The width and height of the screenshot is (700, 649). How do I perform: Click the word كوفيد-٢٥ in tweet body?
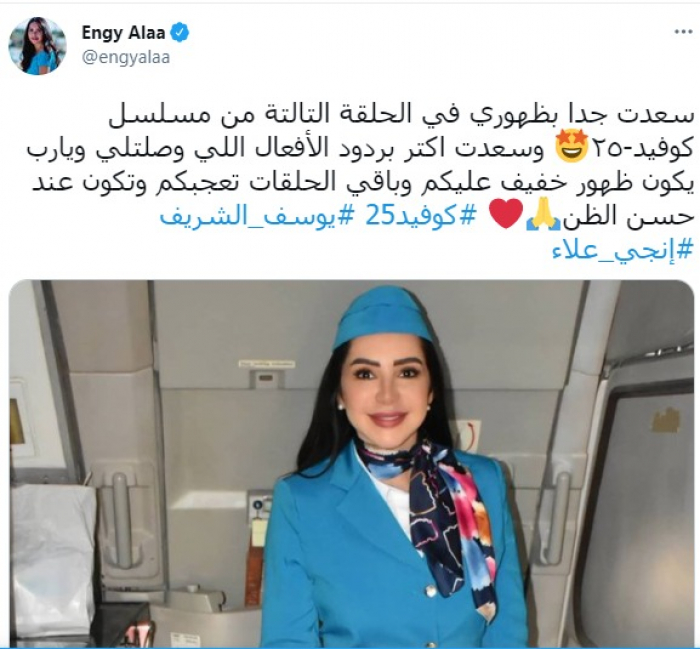pos(642,149)
